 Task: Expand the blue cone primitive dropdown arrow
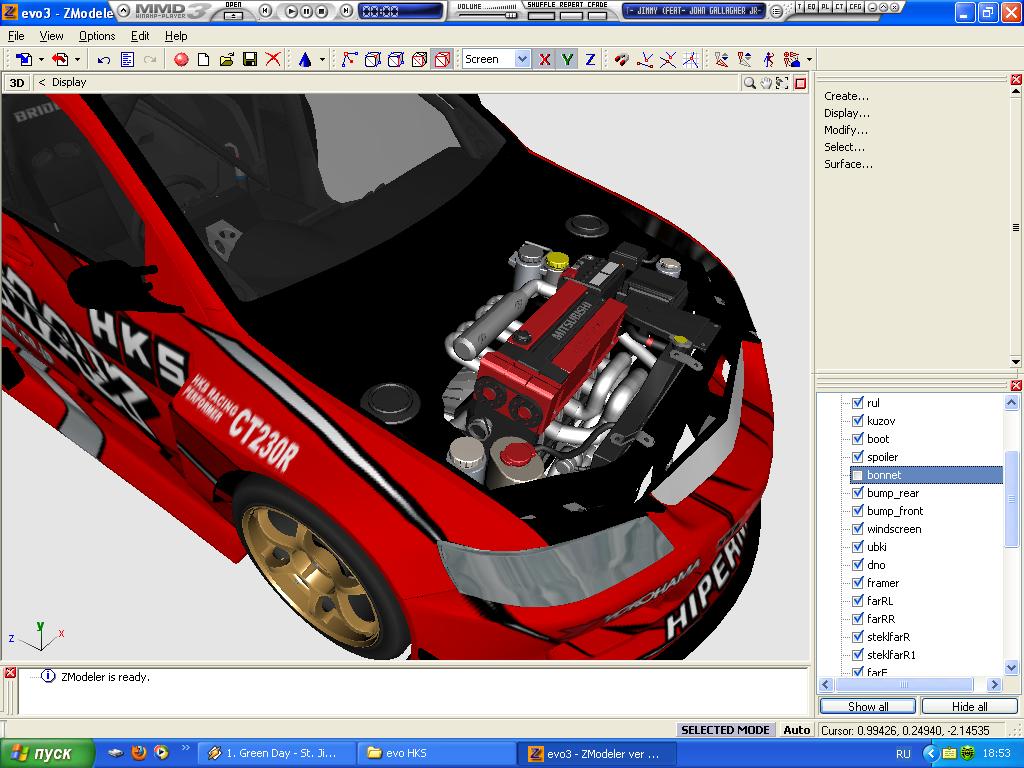coord(322,60)
